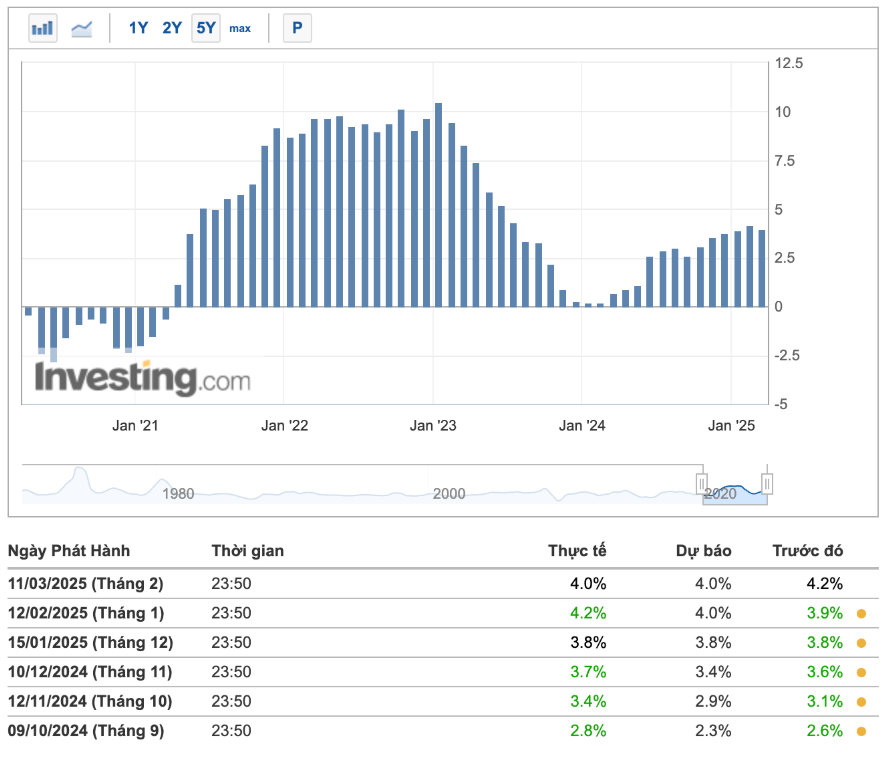Click the revision dot in the 12/11/2024 row
Image resolution: width=893 pixels, height=763 pixels.
tap(861, 702)
